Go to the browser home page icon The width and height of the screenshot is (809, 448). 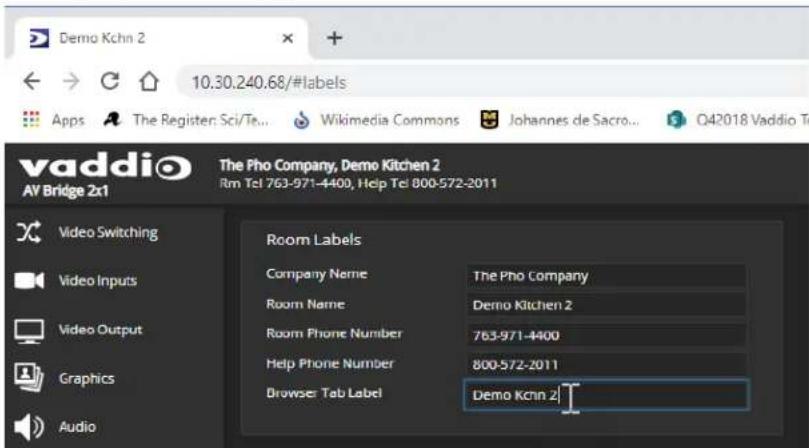(x=149, y=81)
